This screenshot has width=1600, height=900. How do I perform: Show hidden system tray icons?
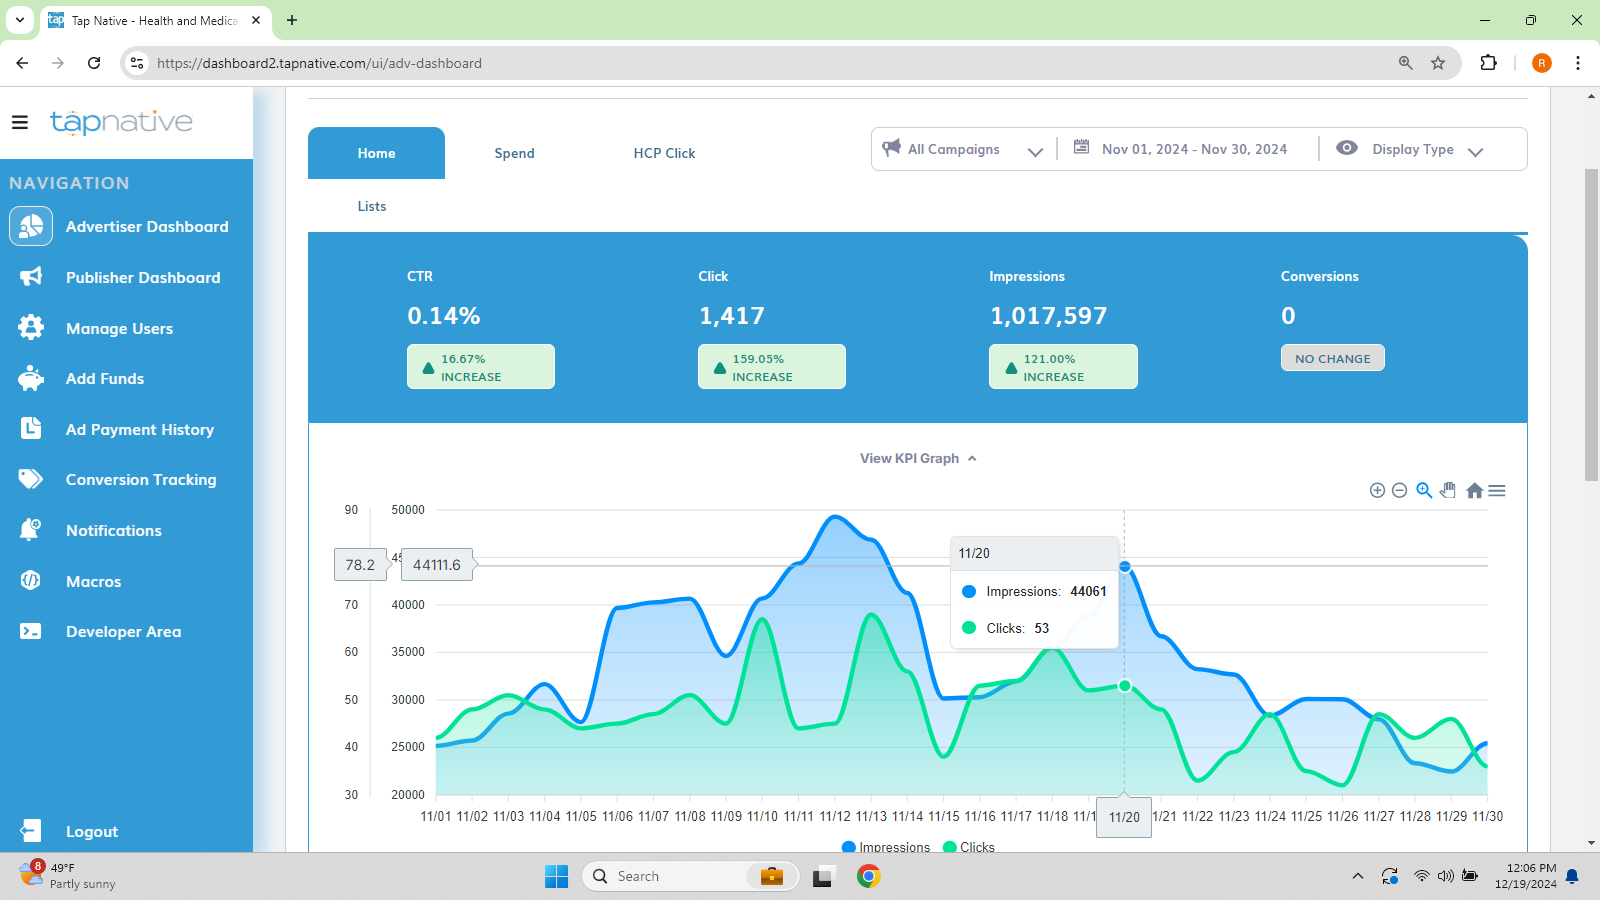coord(1357,876)
